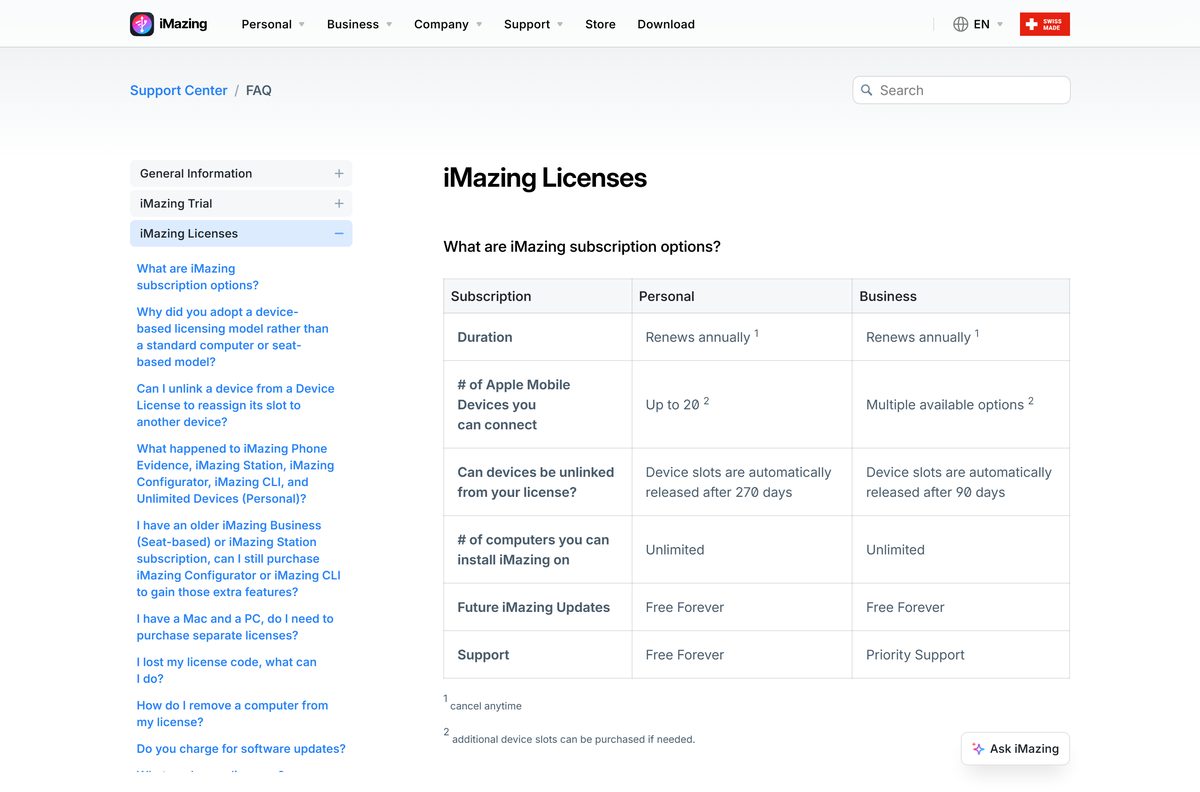Viewport: 1200px width, 792px height.
Task: Open 'What are iMazing subscription options?' link
Action: click(x=198, y=277)
